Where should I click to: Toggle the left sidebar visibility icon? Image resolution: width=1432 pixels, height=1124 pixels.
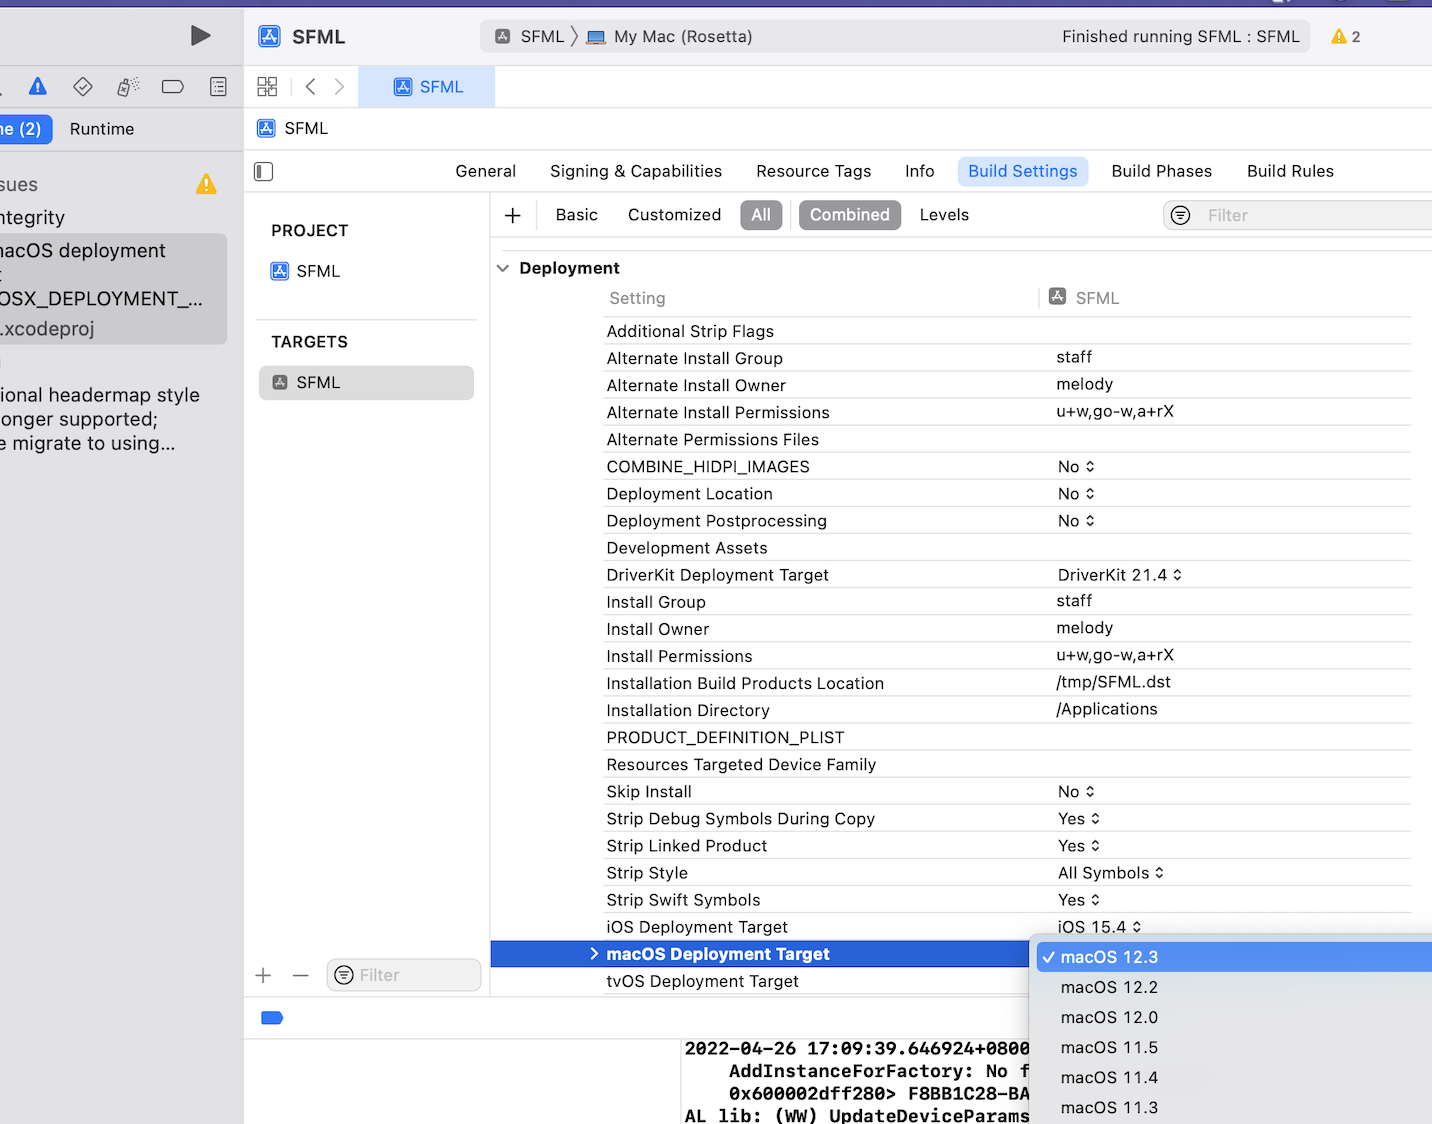(263, 171)
